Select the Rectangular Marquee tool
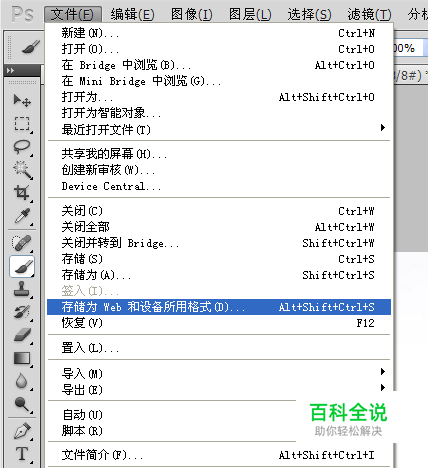This screenshot has width=428, height=468. click(22, 124)
